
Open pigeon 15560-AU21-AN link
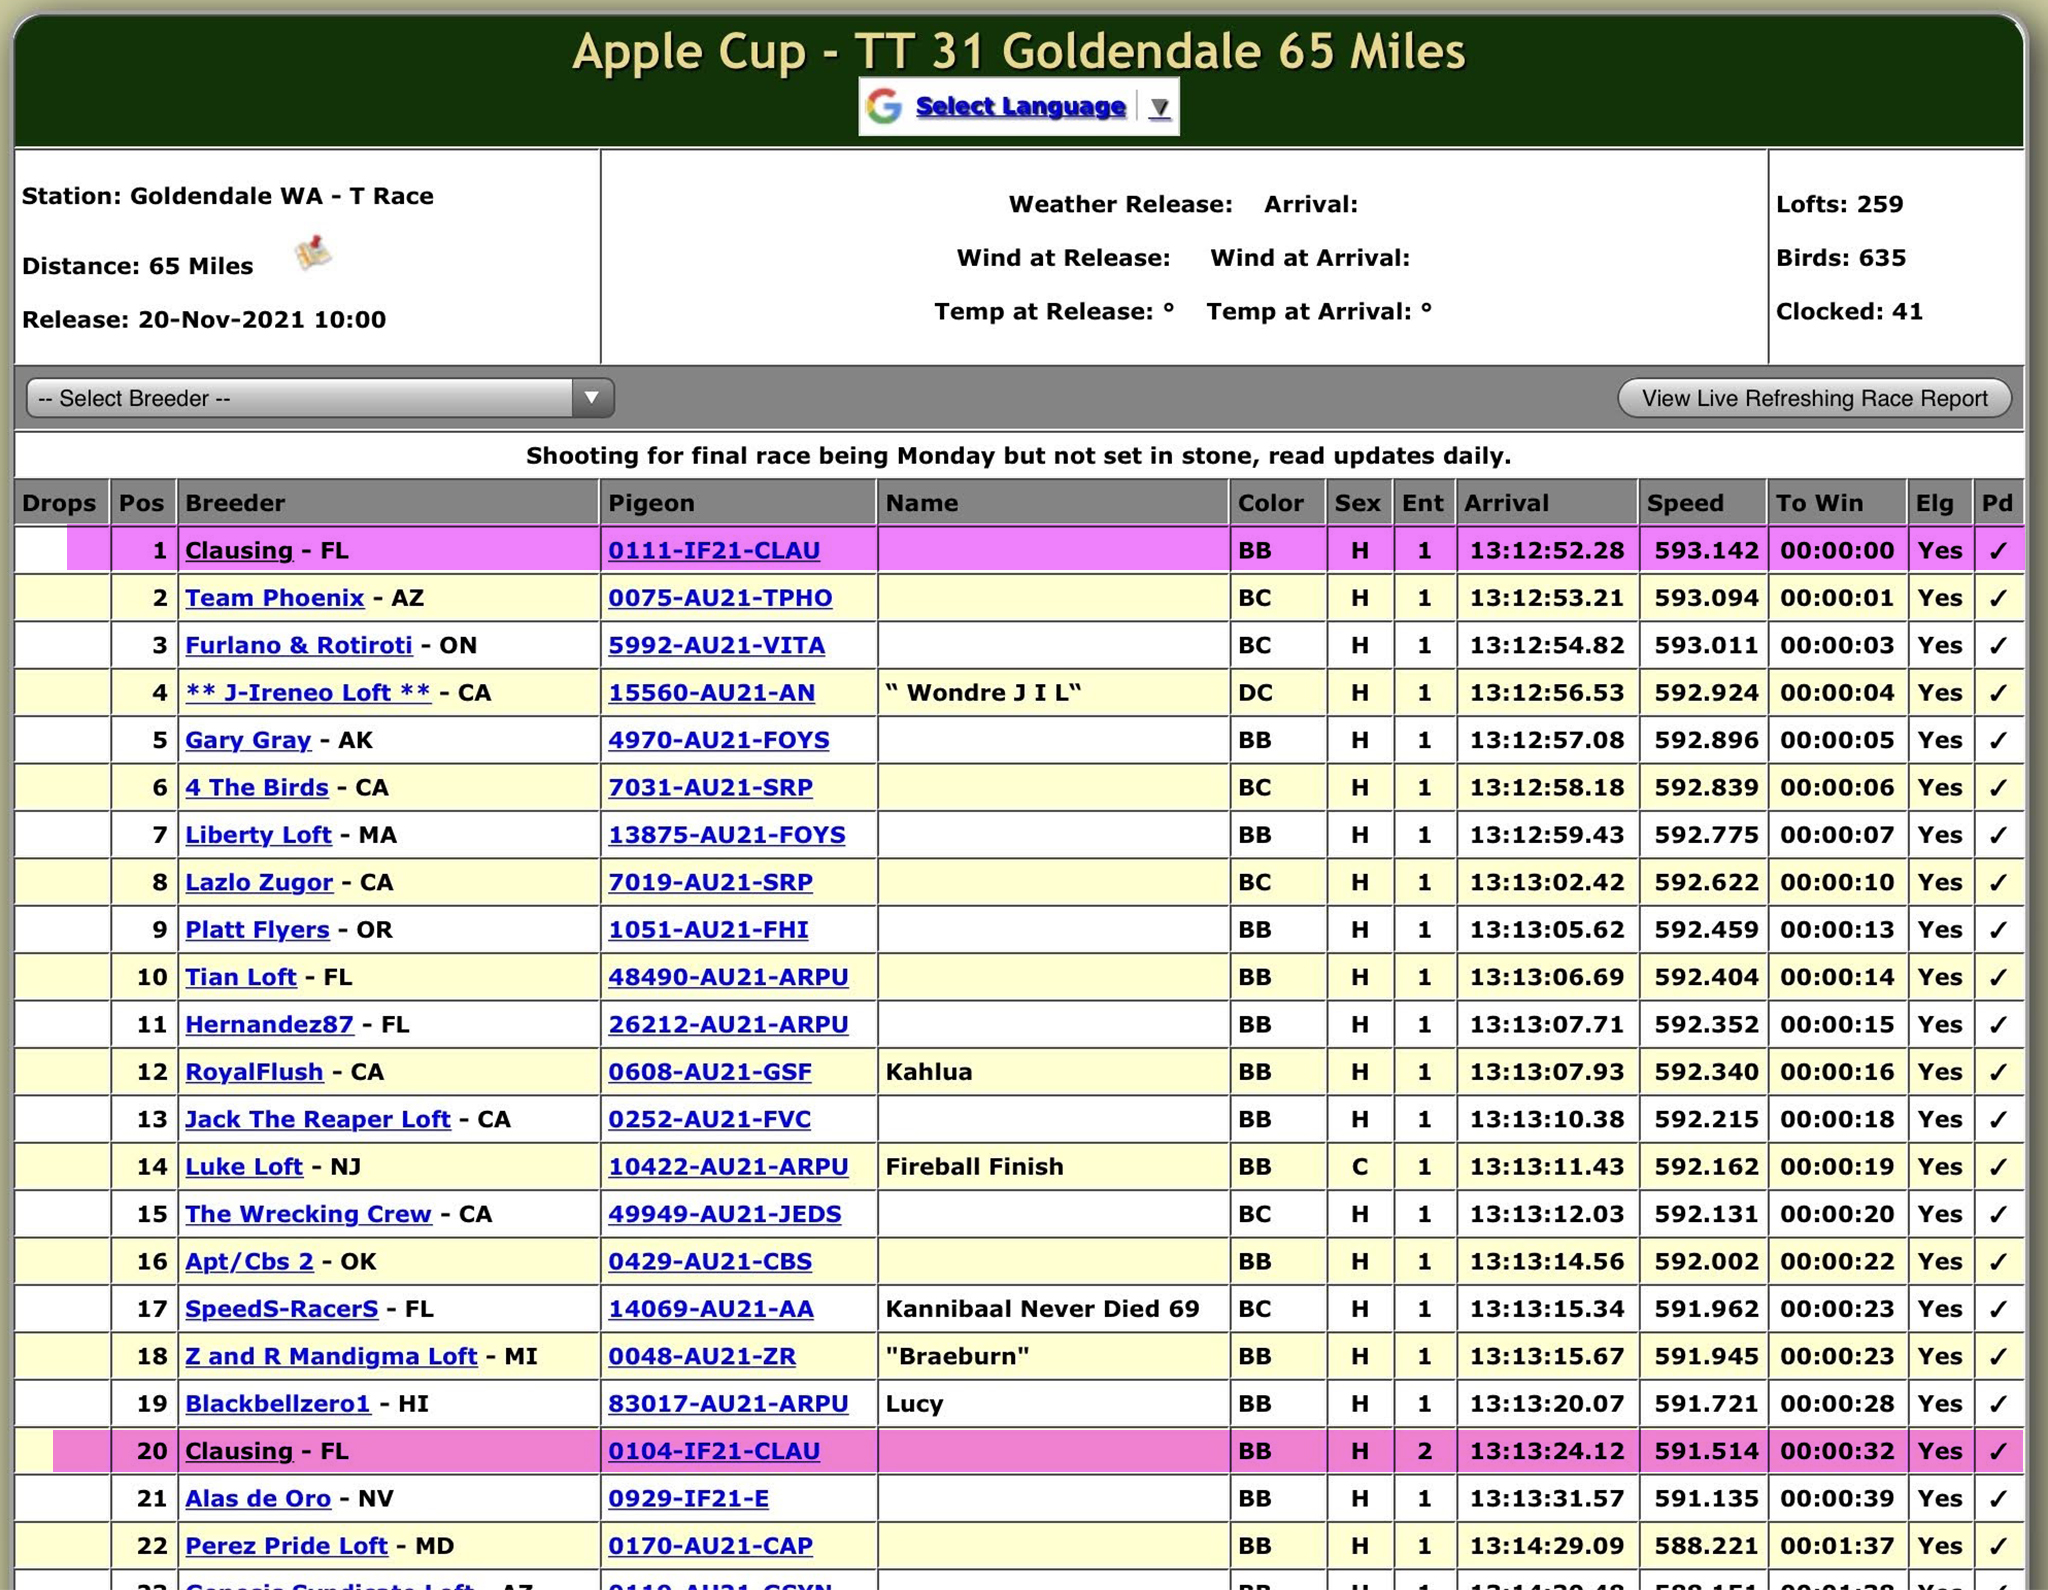pyautogui.click(x=711, y=693)
